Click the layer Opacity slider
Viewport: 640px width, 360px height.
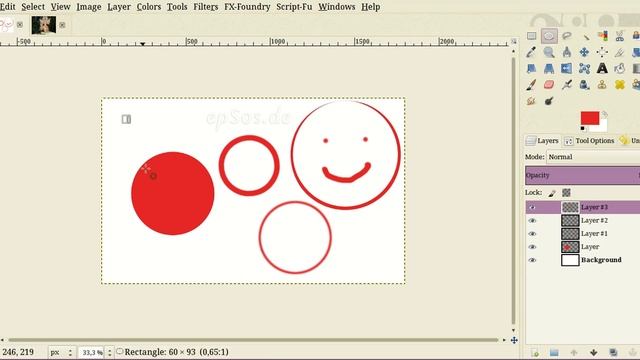582,175
